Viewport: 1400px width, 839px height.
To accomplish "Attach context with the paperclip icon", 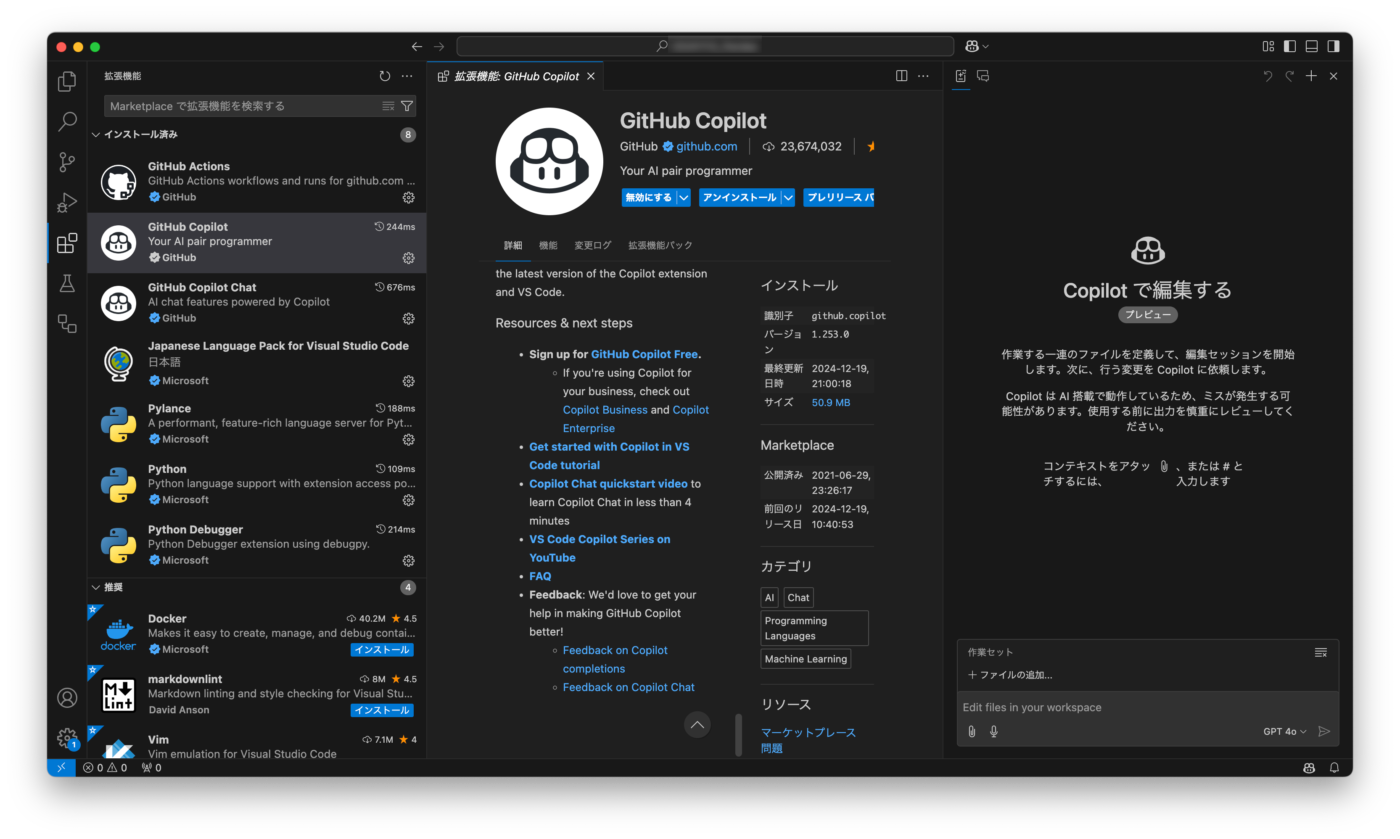I will coord(971,732).
